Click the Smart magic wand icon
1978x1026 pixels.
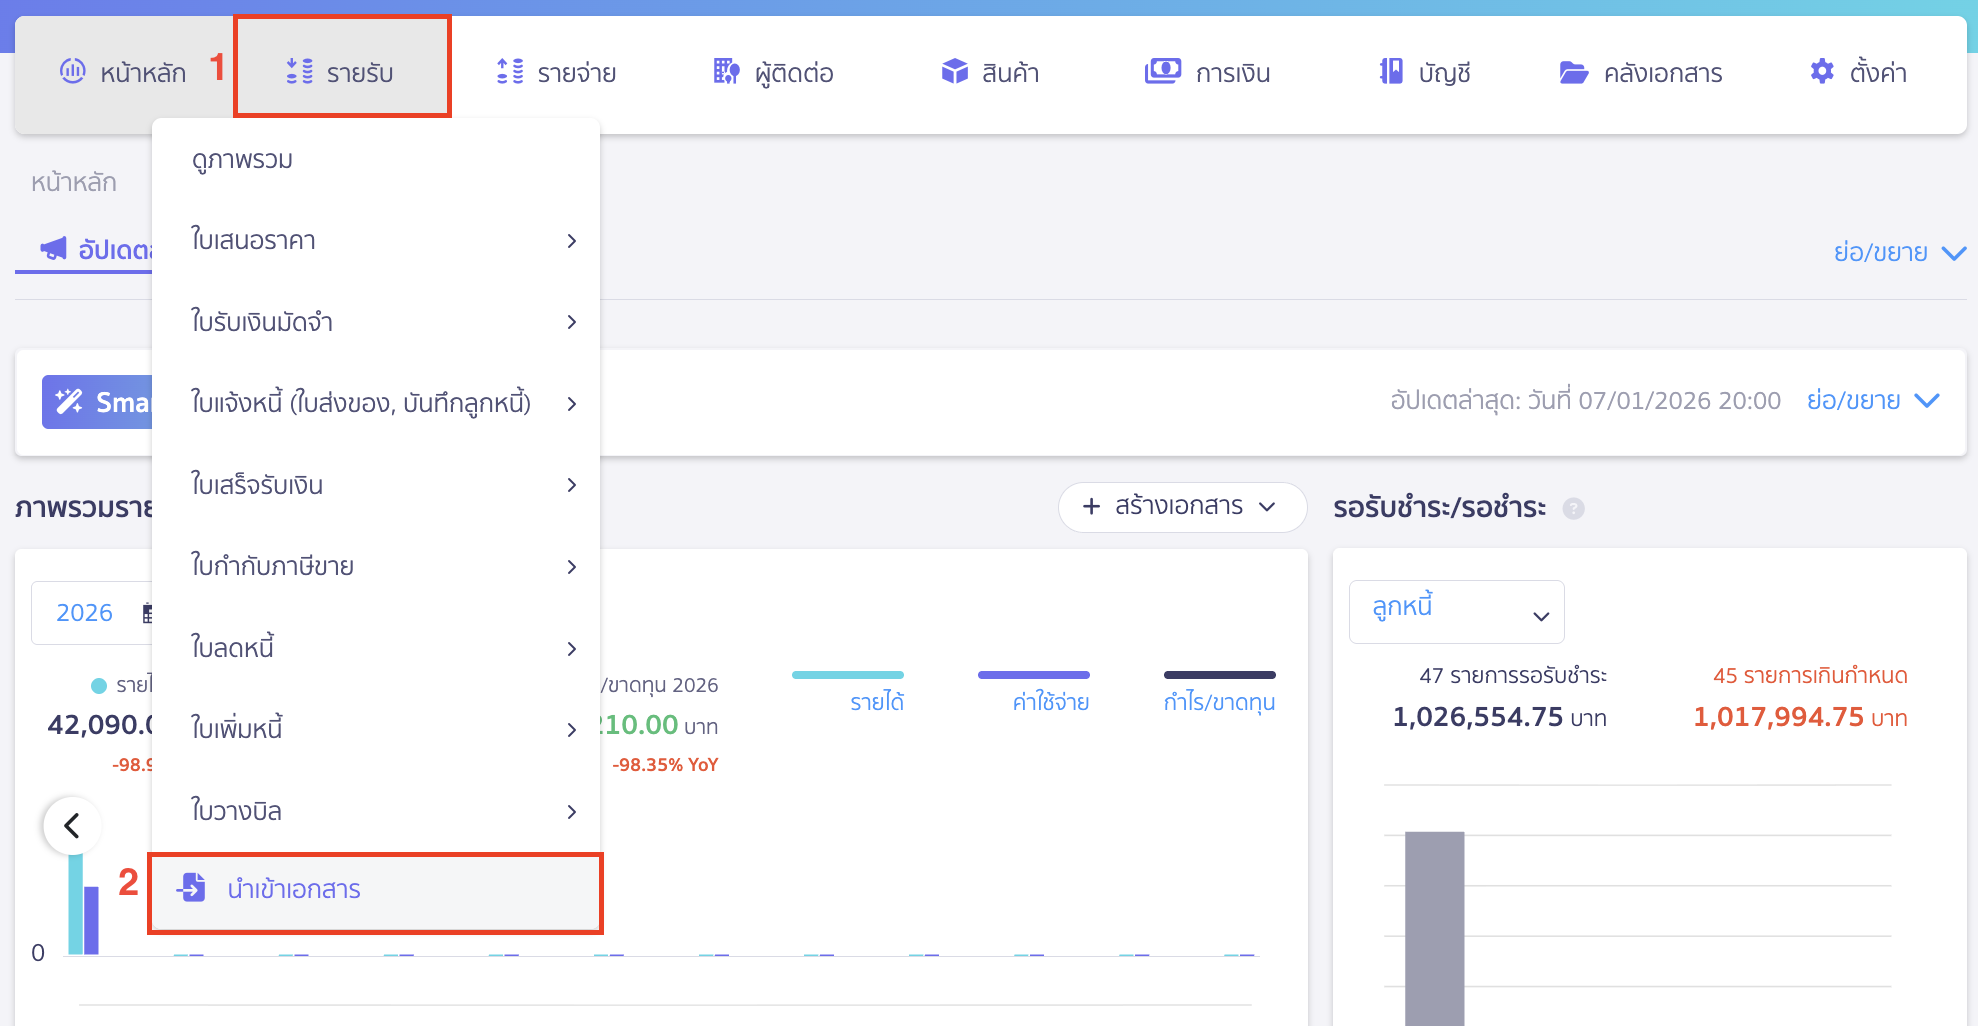point(70,401)
